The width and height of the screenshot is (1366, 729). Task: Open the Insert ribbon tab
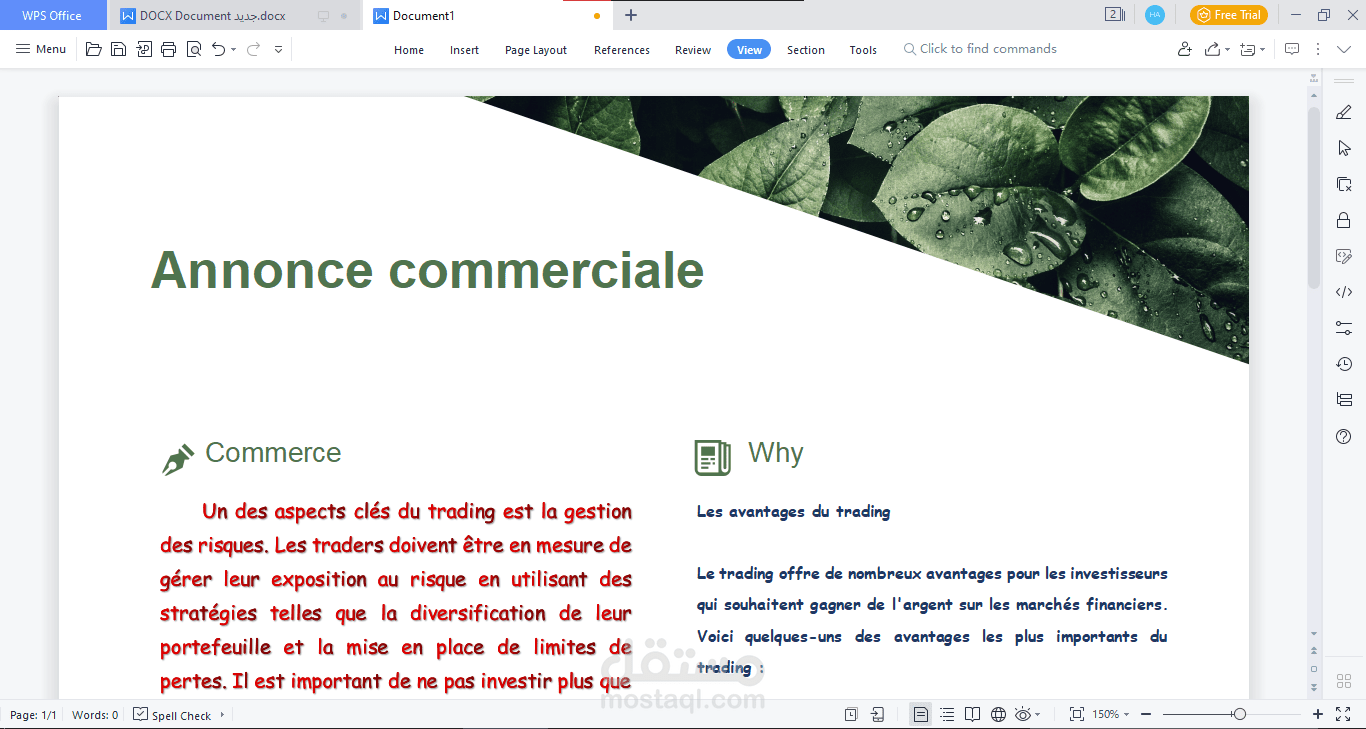[x=464, y=50]
